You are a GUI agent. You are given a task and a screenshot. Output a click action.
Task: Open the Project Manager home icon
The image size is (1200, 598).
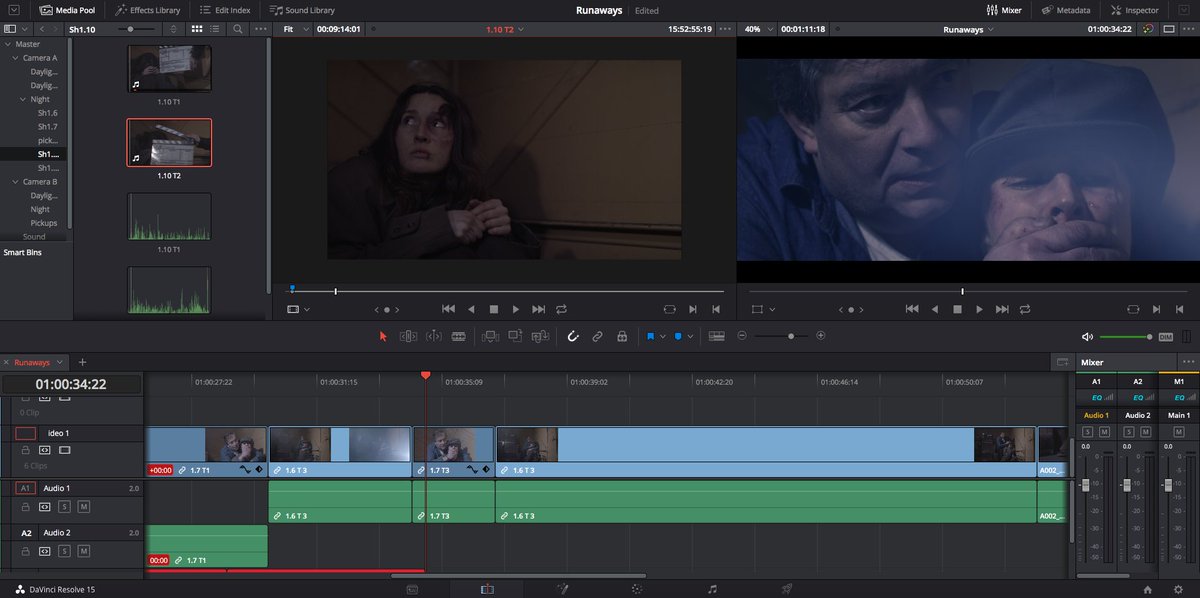coord(1149,589)
